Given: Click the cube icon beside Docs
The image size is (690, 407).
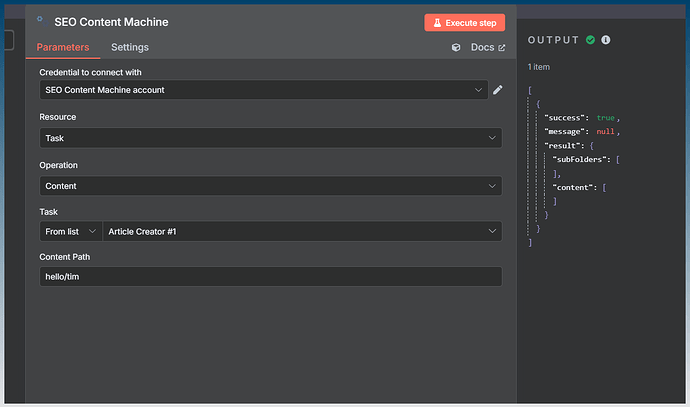Looking at the screenshot, I should (x=456, y=47).
